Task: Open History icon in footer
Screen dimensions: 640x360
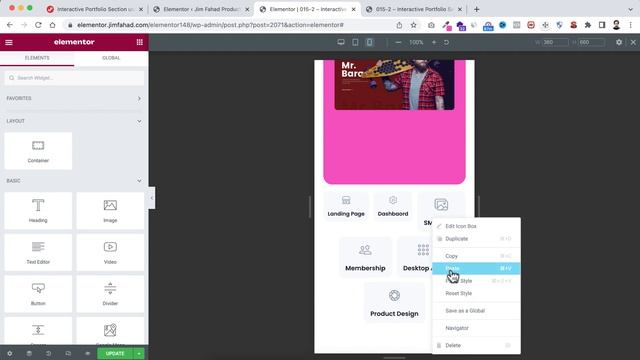Action: coord(49,353)
